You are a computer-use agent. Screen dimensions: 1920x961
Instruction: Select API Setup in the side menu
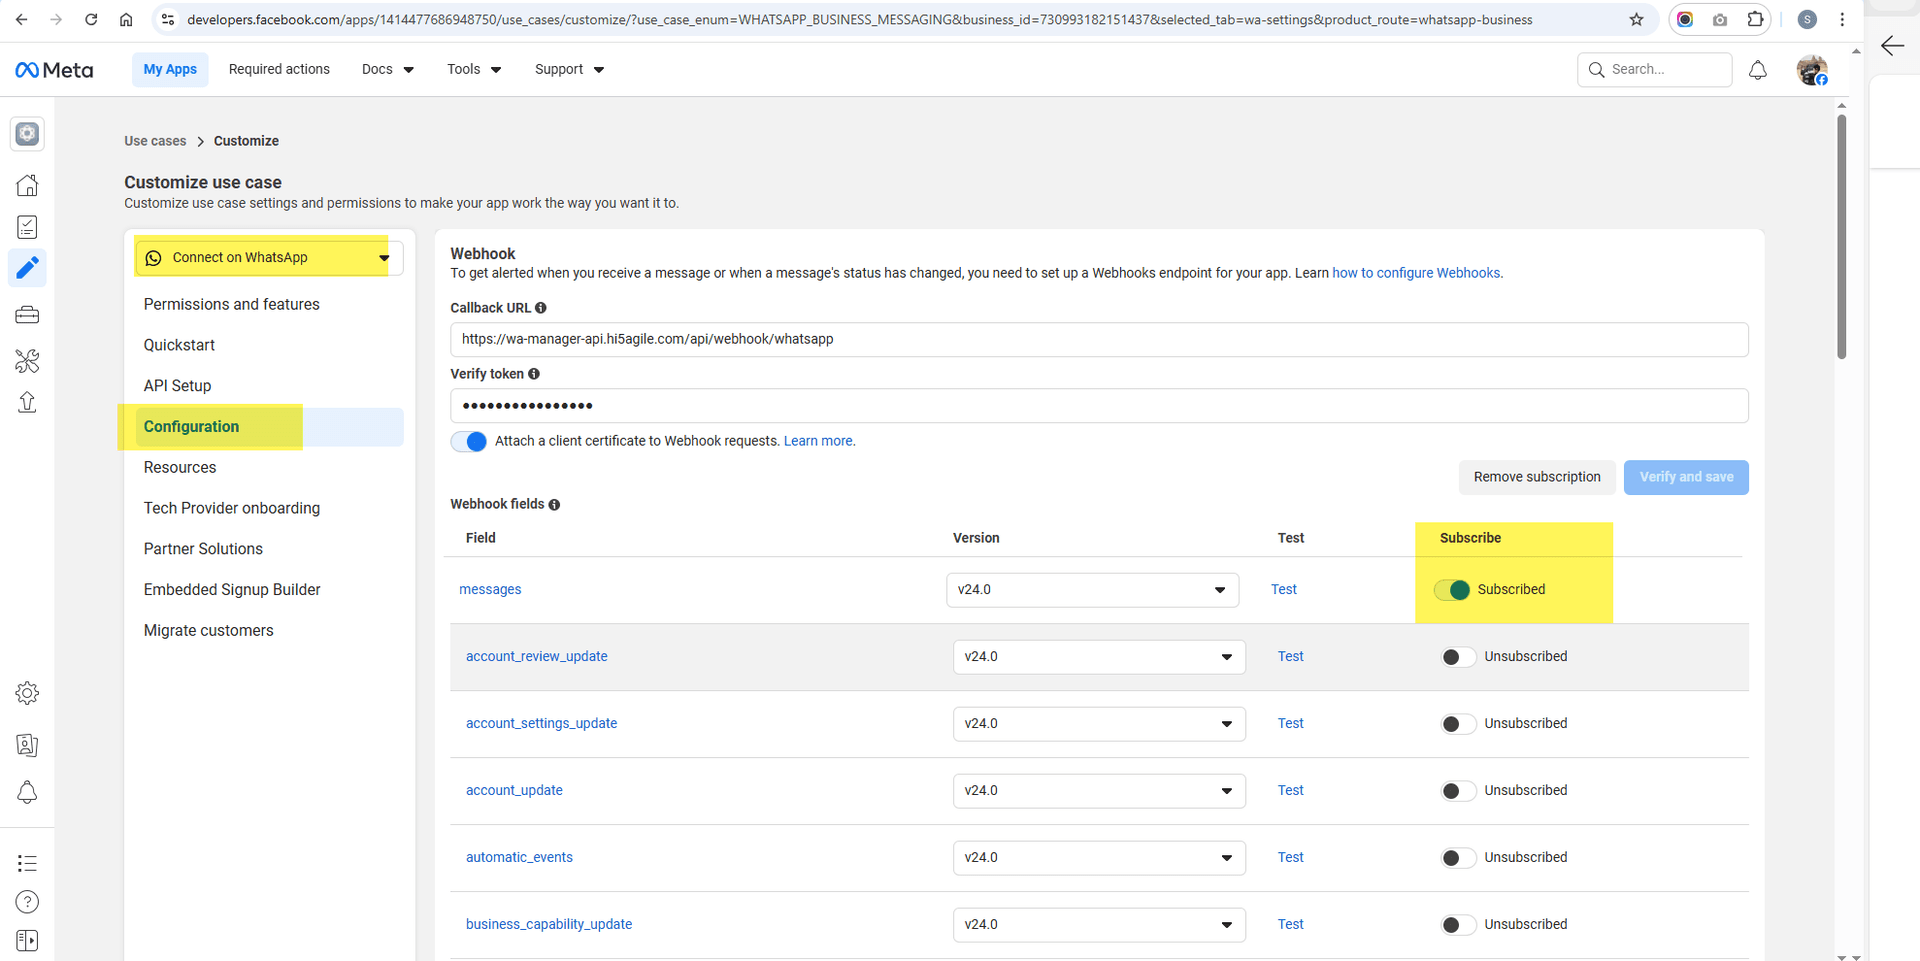click(177, 386)
